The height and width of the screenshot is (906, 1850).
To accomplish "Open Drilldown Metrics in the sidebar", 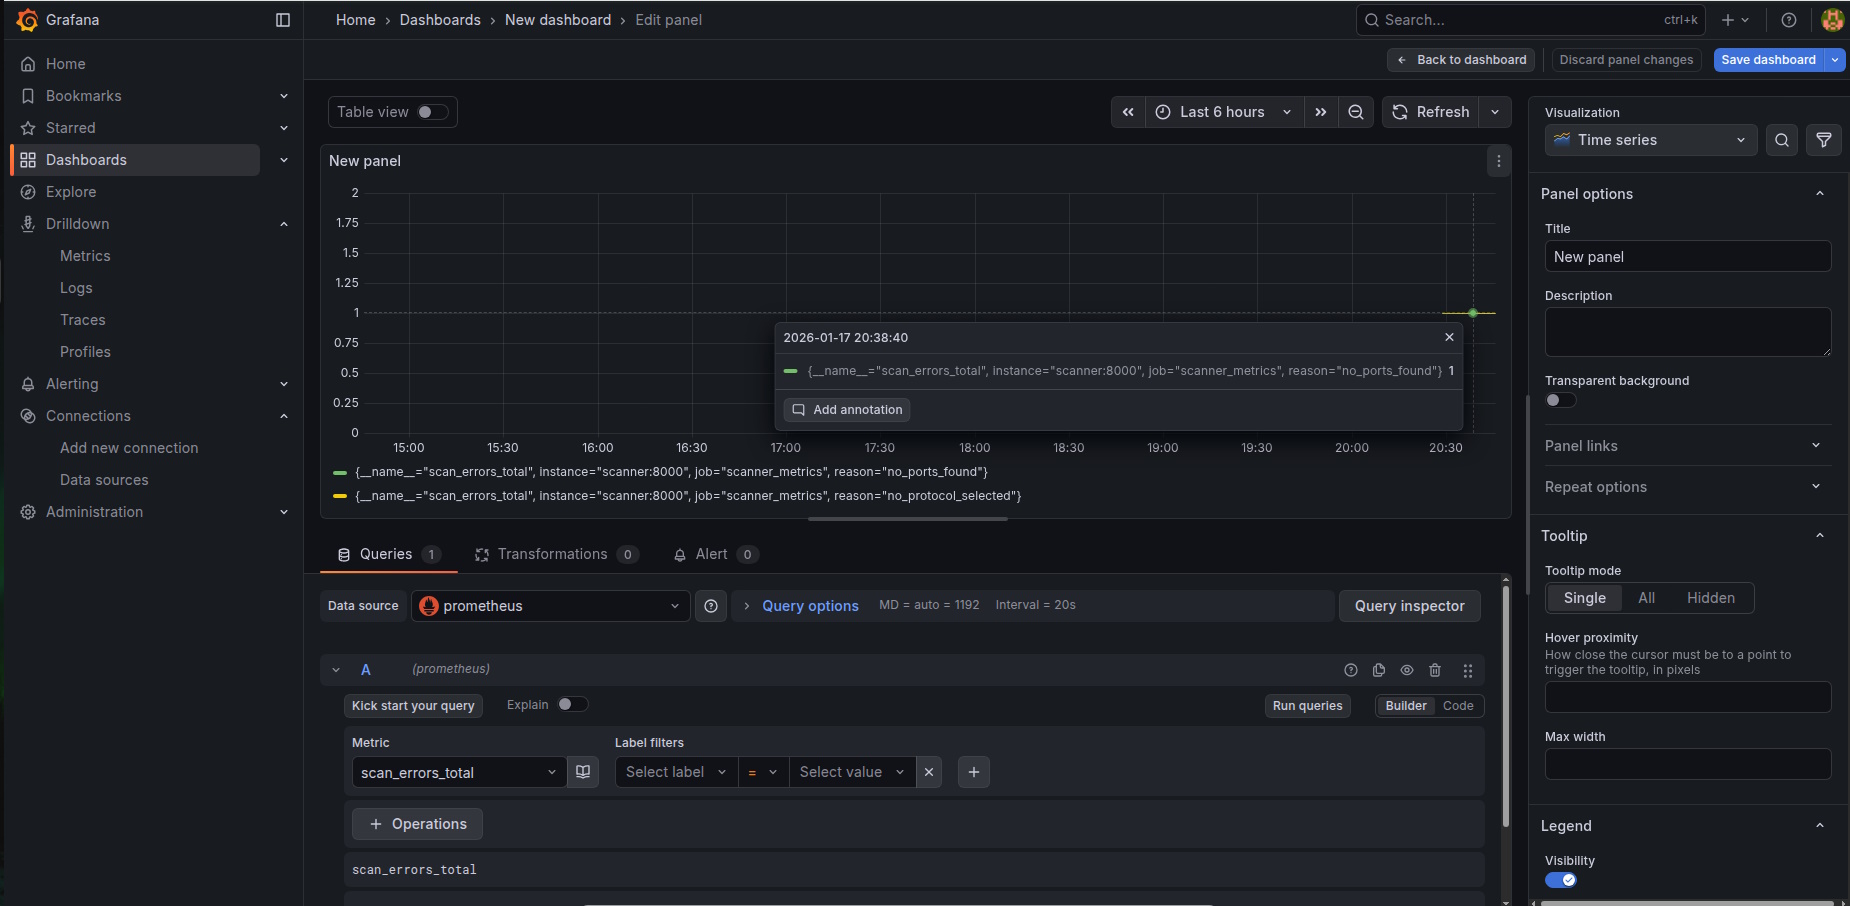I will pos(85,256).
